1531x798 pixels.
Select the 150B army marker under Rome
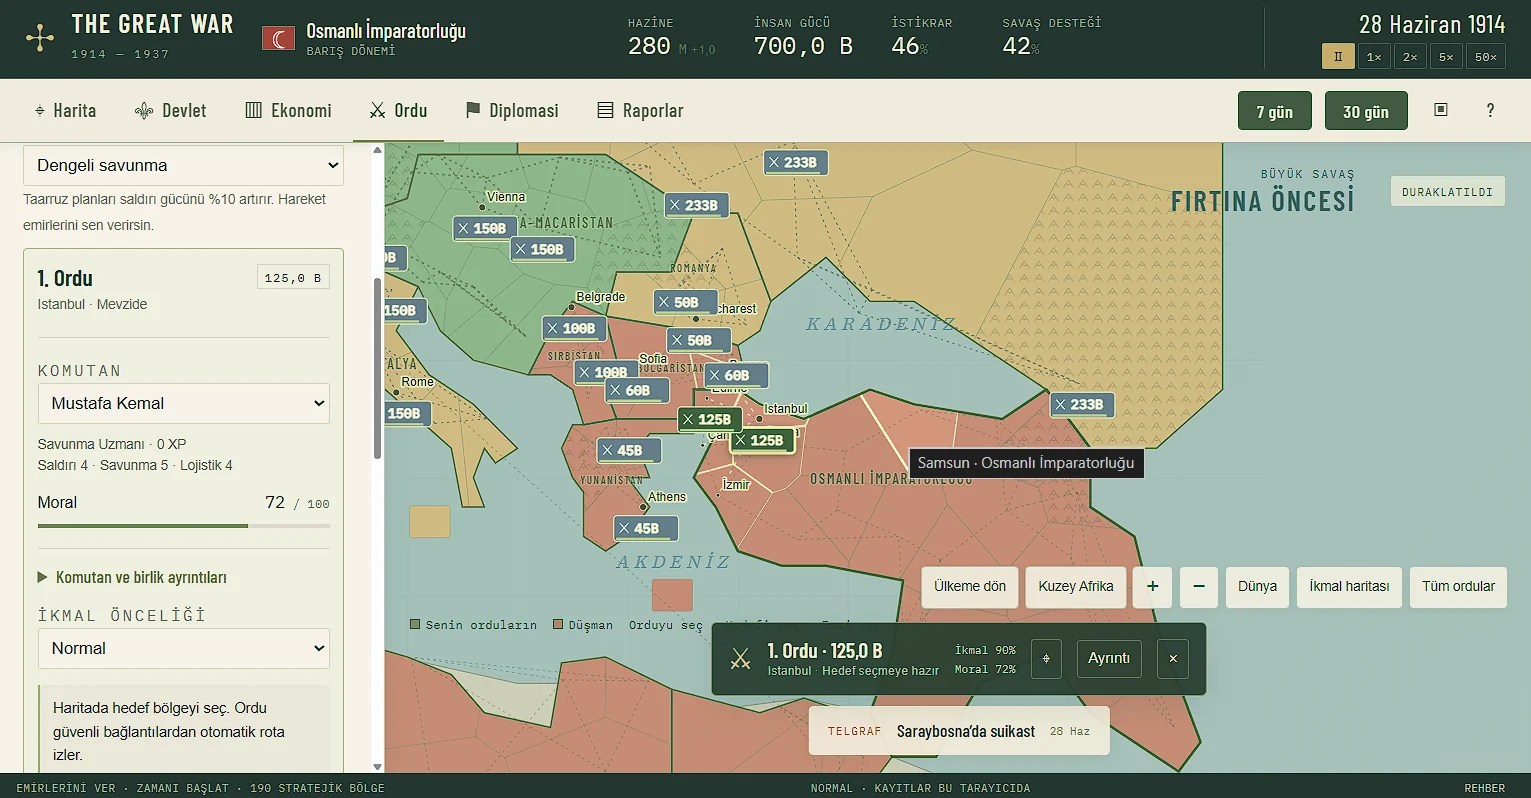407,413
